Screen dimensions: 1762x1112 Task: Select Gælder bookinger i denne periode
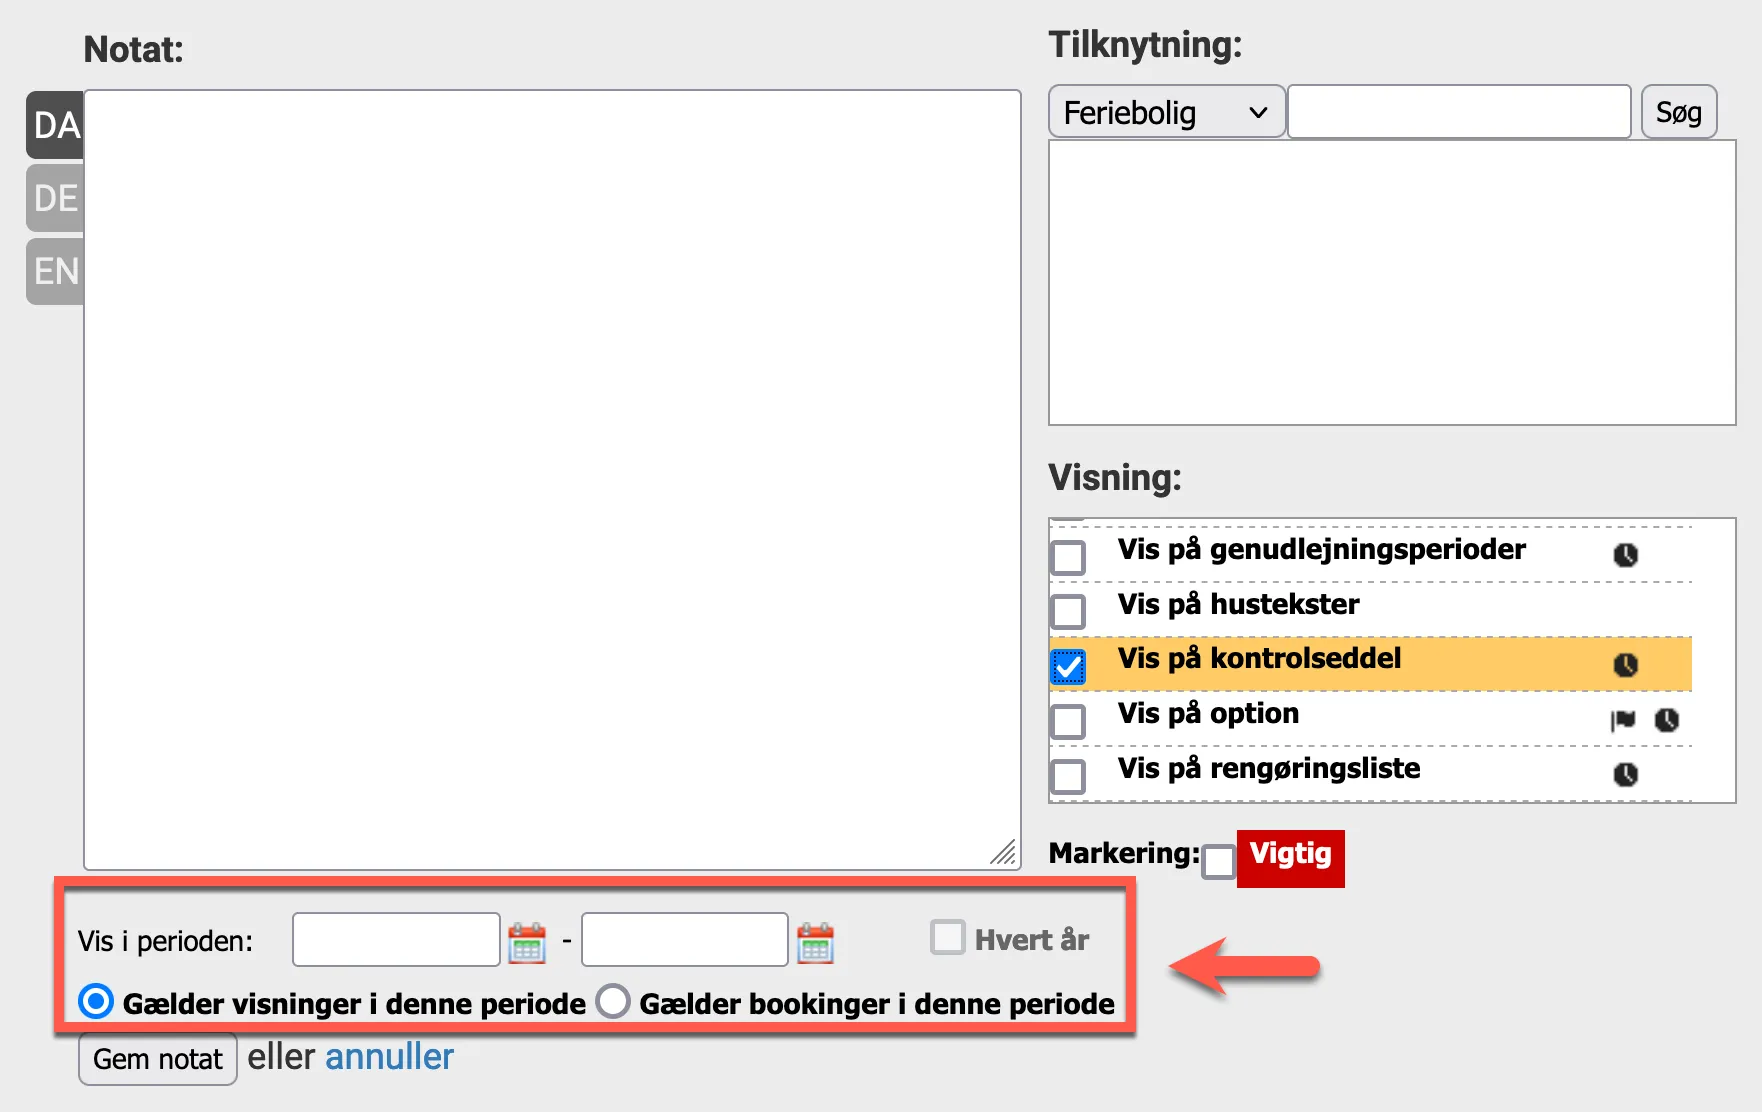click(613, 1001)
